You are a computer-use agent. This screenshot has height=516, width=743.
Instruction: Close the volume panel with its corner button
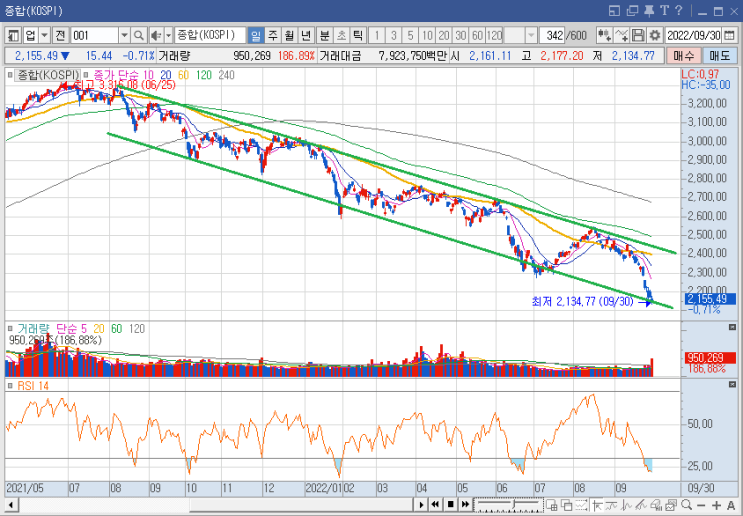point(732,327)
